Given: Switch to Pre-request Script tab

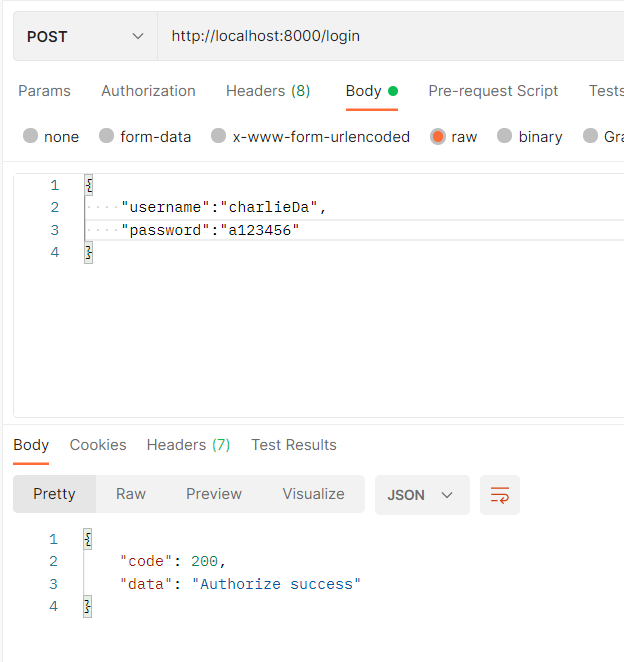Looking at the screenshot, I should (493, 91).
